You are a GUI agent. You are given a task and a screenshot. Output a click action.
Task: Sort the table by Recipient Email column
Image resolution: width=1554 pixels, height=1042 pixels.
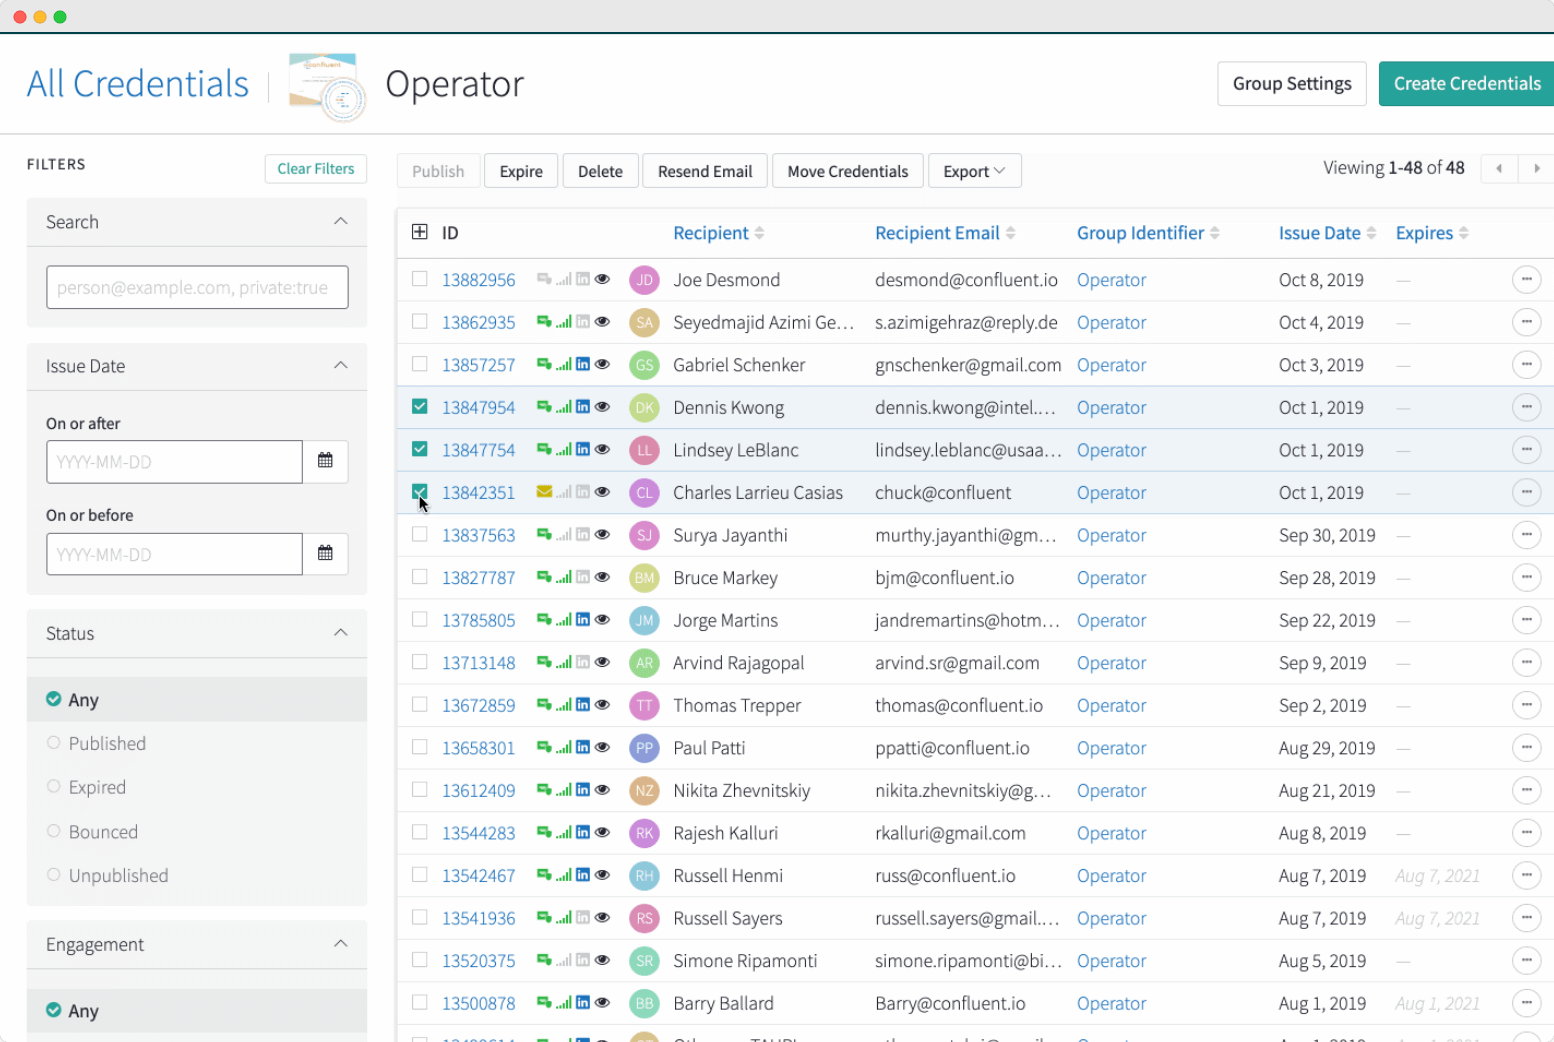(x=945, y=233)
